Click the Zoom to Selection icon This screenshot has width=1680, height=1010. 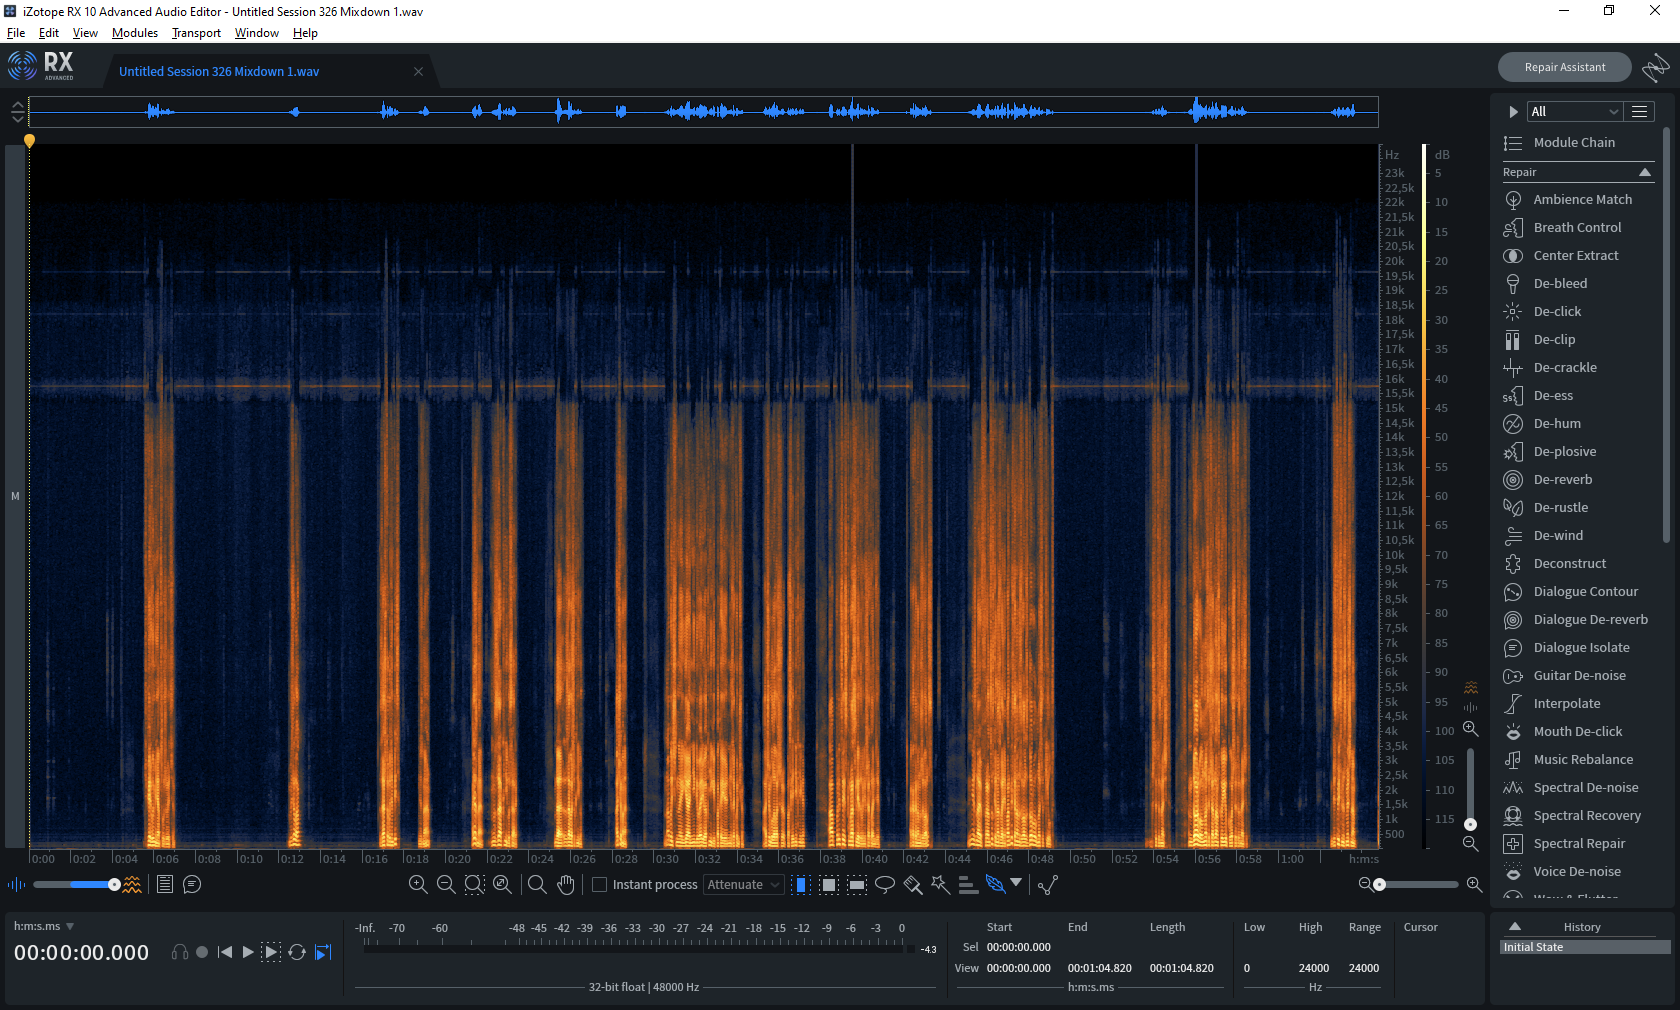pos(474,884)
